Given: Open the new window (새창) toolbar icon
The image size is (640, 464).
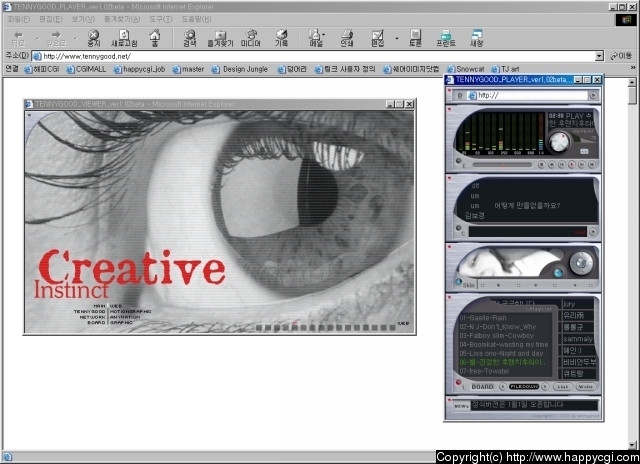Looking at the screenshot, I should coord(476,38).
